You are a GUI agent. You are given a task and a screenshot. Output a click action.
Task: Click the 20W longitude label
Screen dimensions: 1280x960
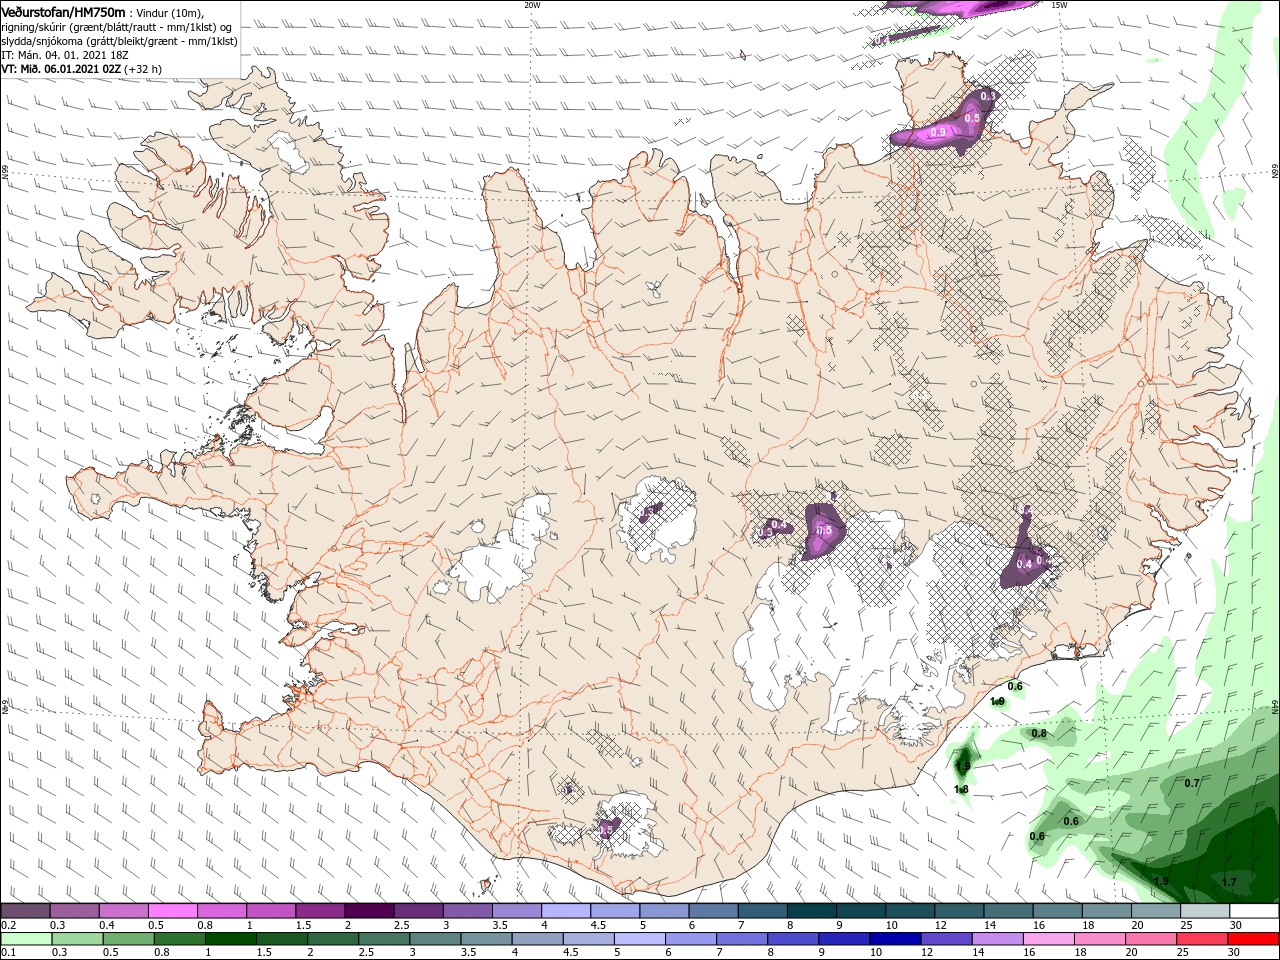(x=532, y=5)
